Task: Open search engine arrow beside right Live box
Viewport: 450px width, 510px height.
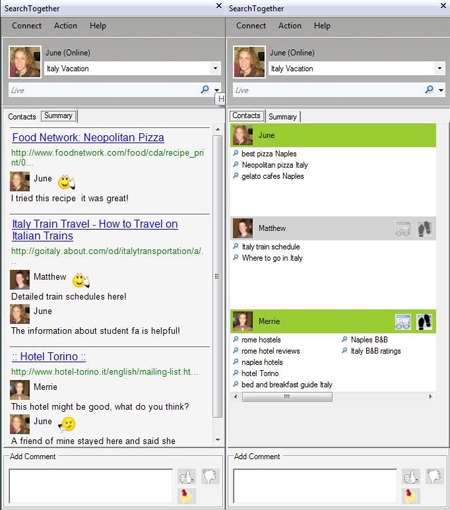Action: pyautogui.click(x=441, y=90)
